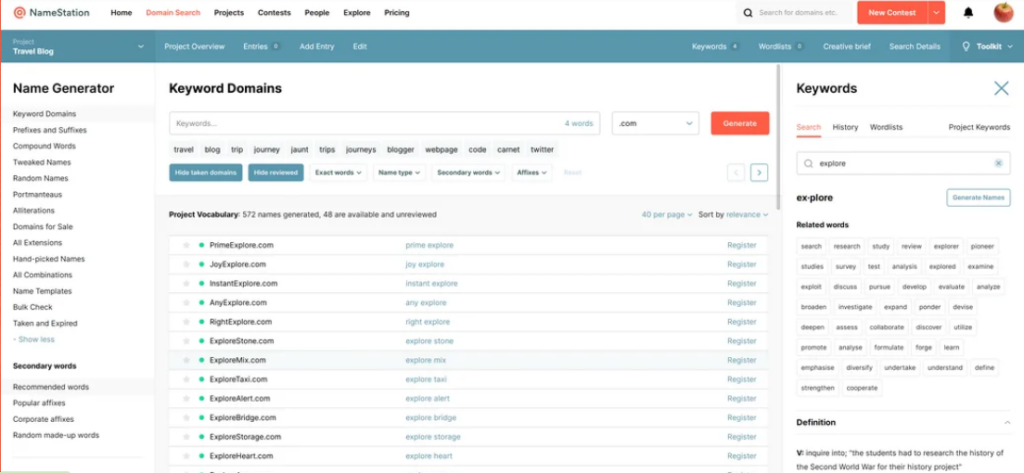Switch to Wordlists tab in Keywords panel
Viewport: 1024px width, 473px height.
(x=886, y=127)
